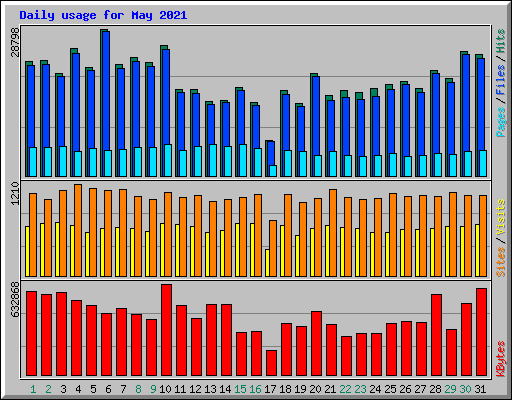This screenshot has width=512, height=400.
Task: Click the 'Daily usage for May 2021' title
Action: tap(103, 15)
